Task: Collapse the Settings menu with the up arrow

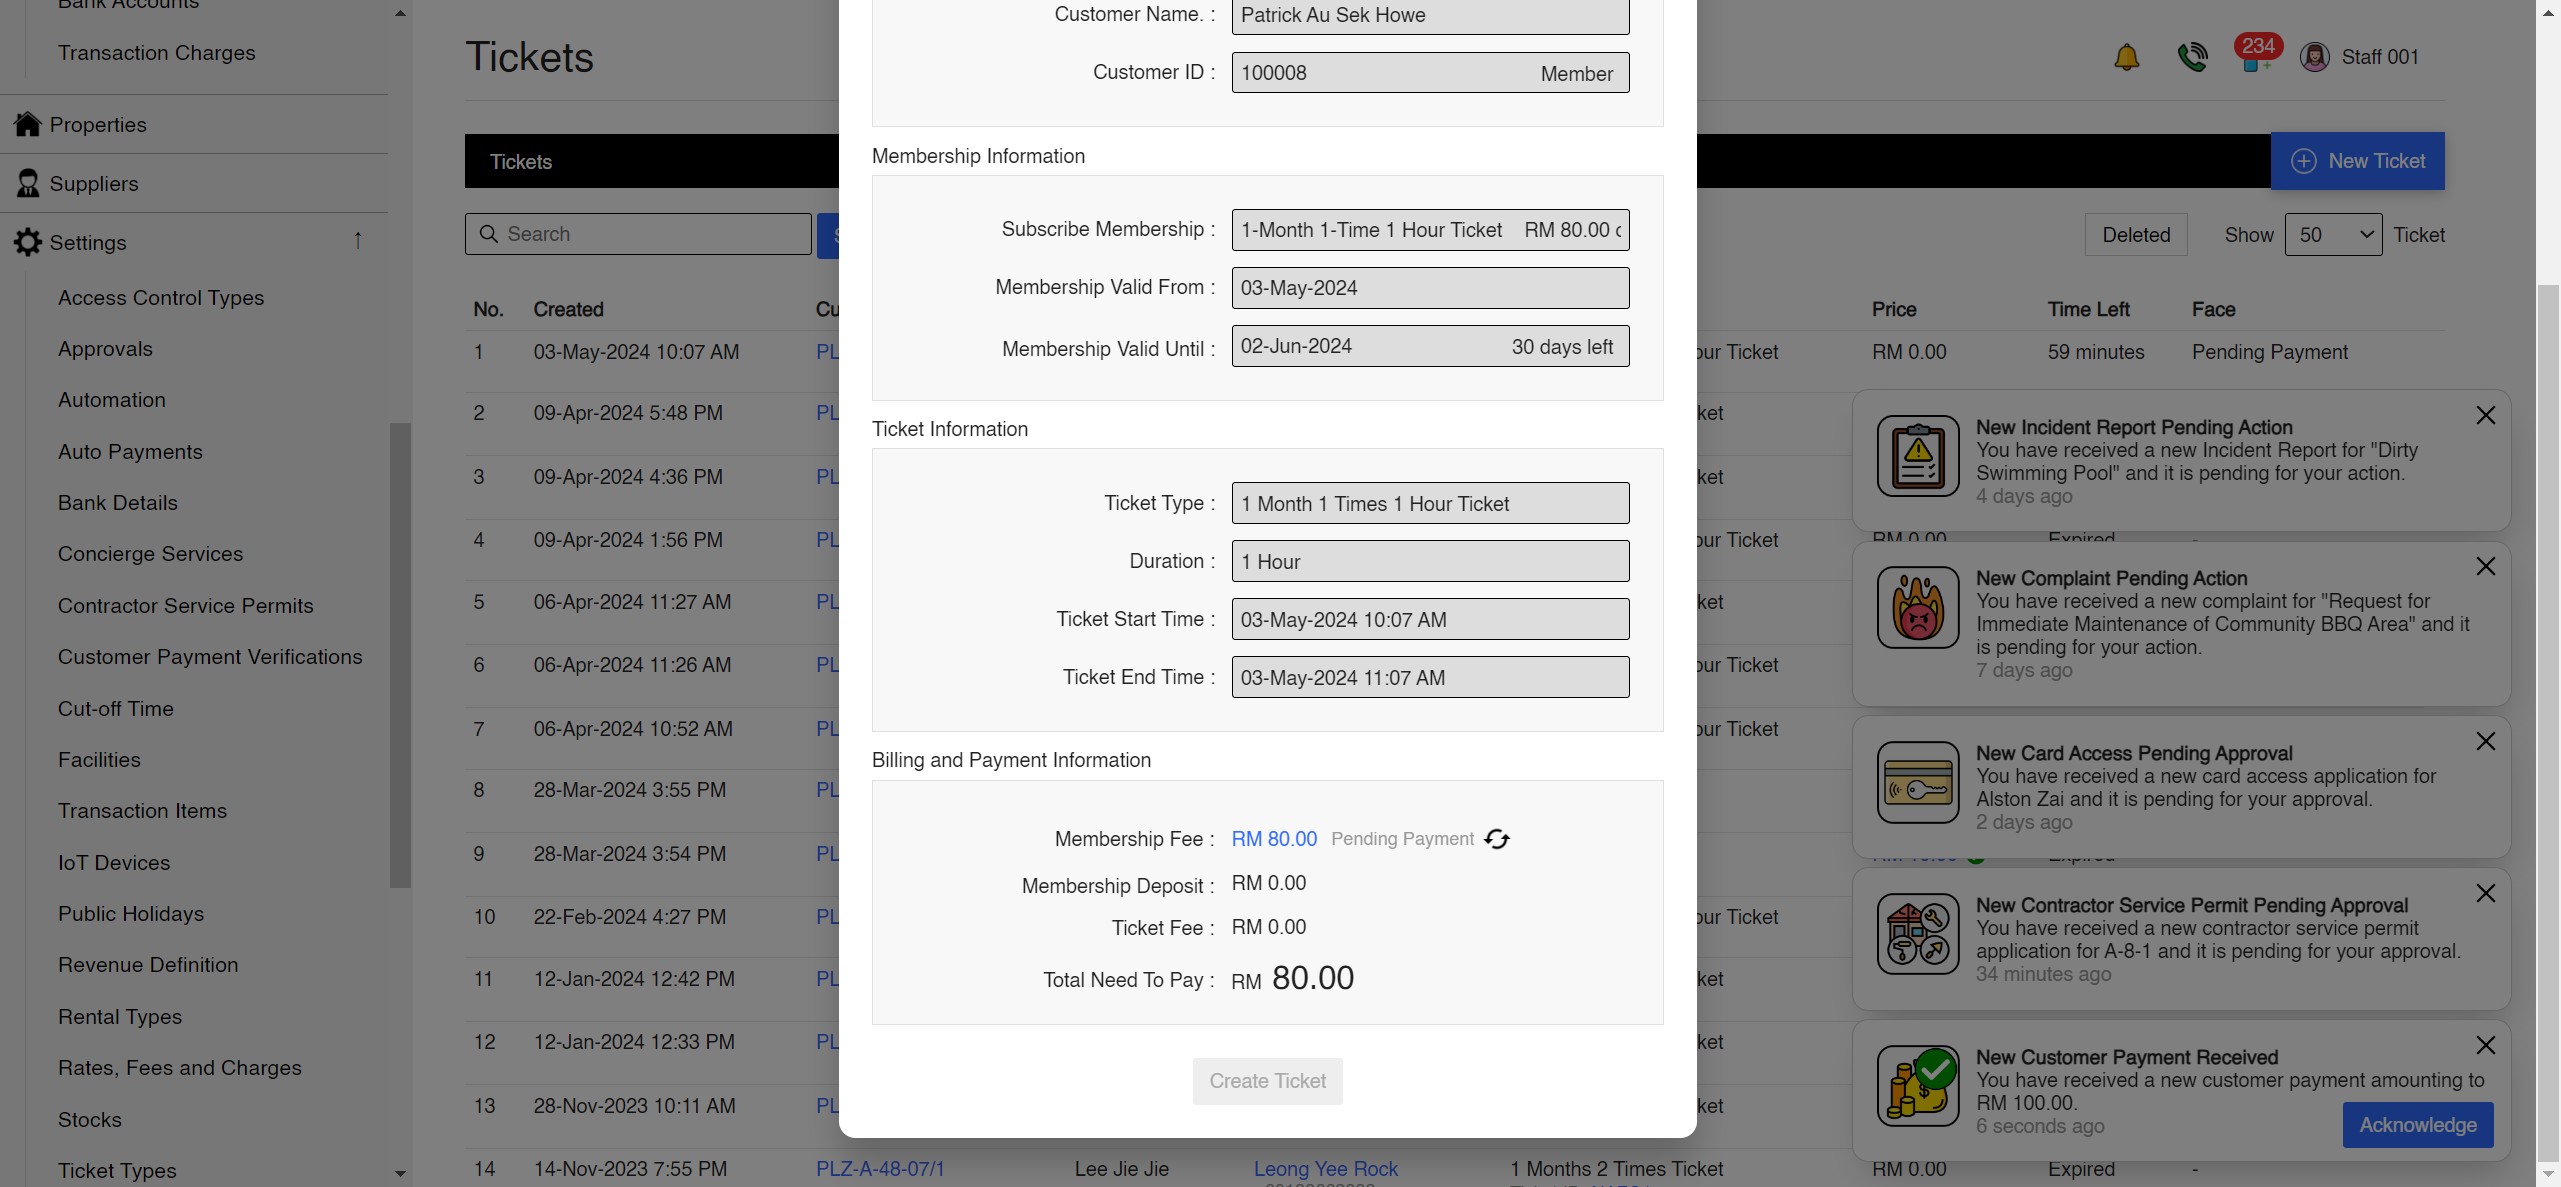Action: pos(358,241)
